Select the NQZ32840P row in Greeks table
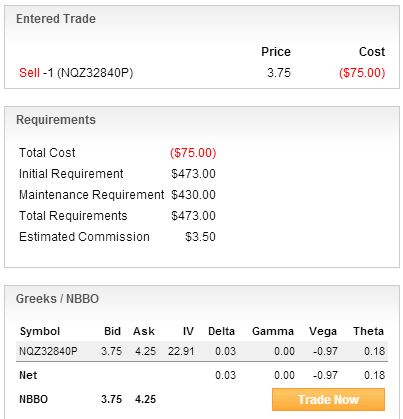 202,351
